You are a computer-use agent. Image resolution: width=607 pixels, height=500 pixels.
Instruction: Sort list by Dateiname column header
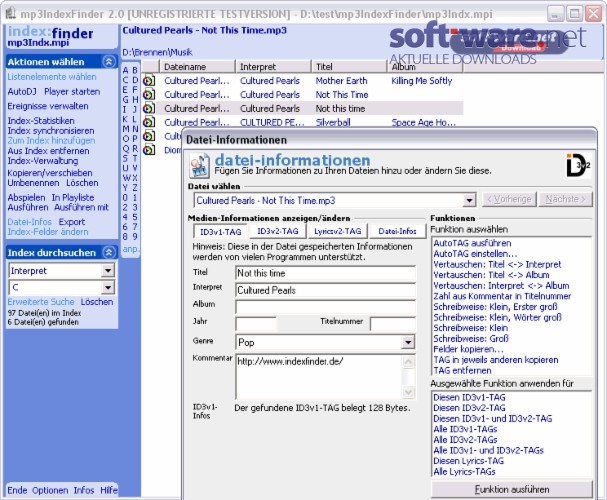(197, 67)
